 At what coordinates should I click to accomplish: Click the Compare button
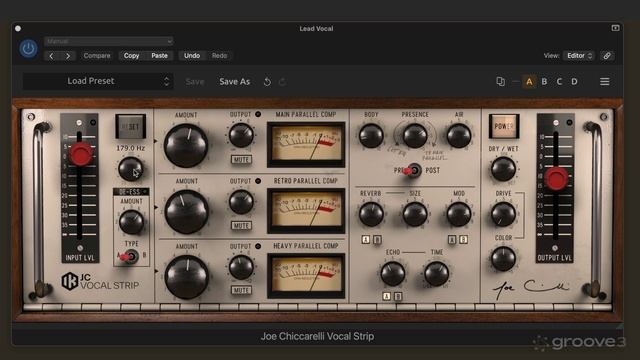click(97, 56)
